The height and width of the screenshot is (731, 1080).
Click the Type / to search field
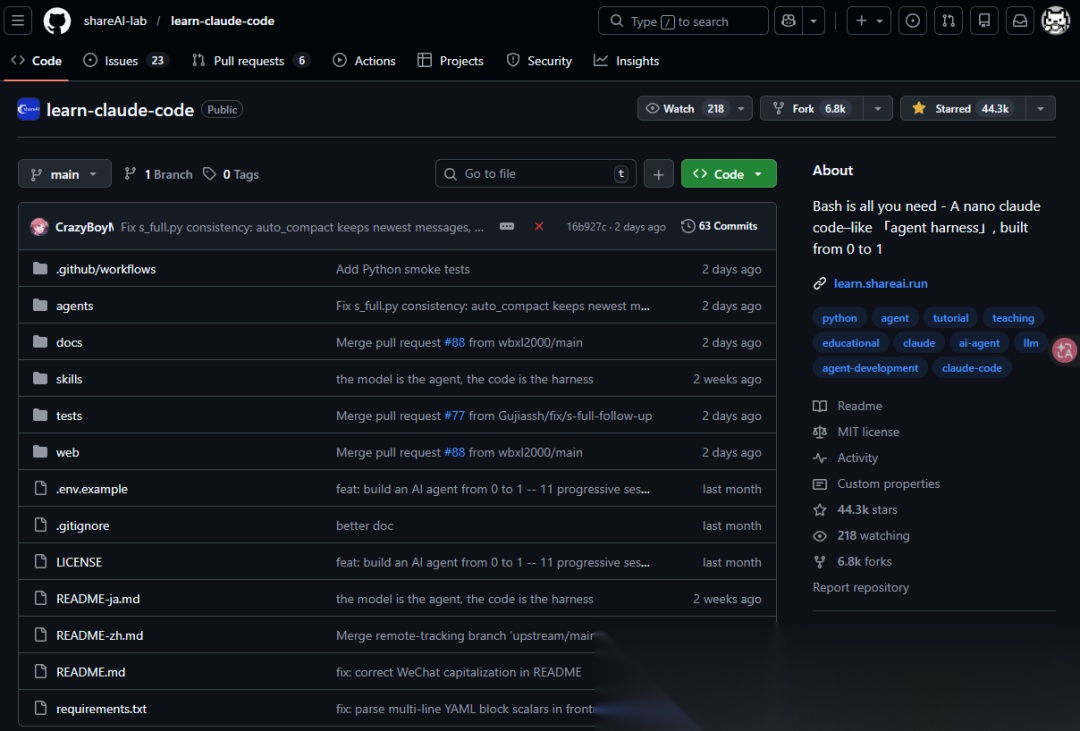coord(683,21)
